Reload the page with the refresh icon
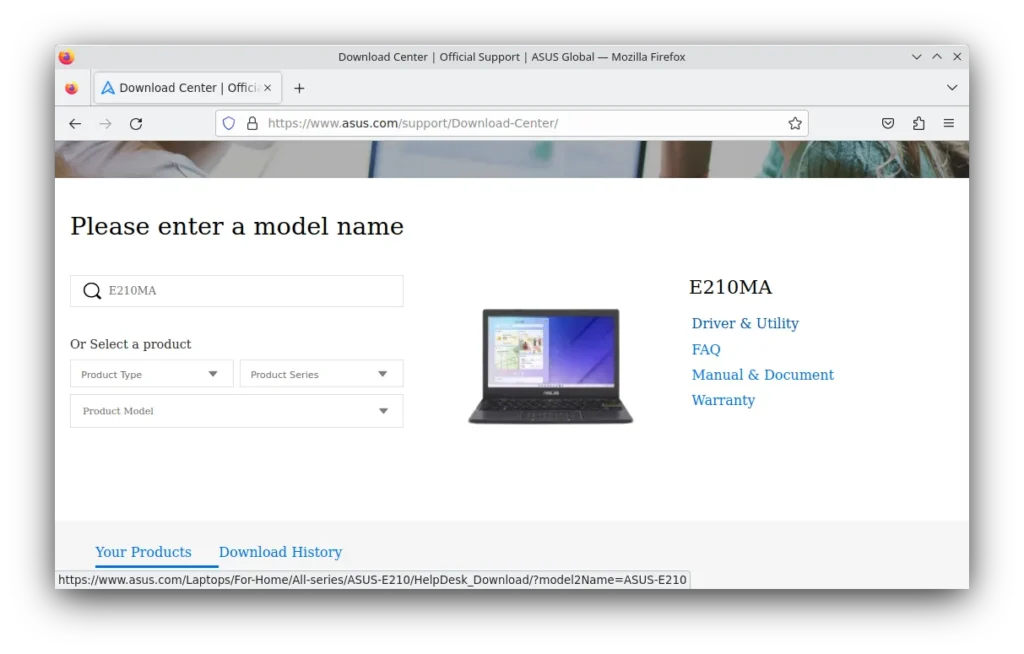 [136, 124]
